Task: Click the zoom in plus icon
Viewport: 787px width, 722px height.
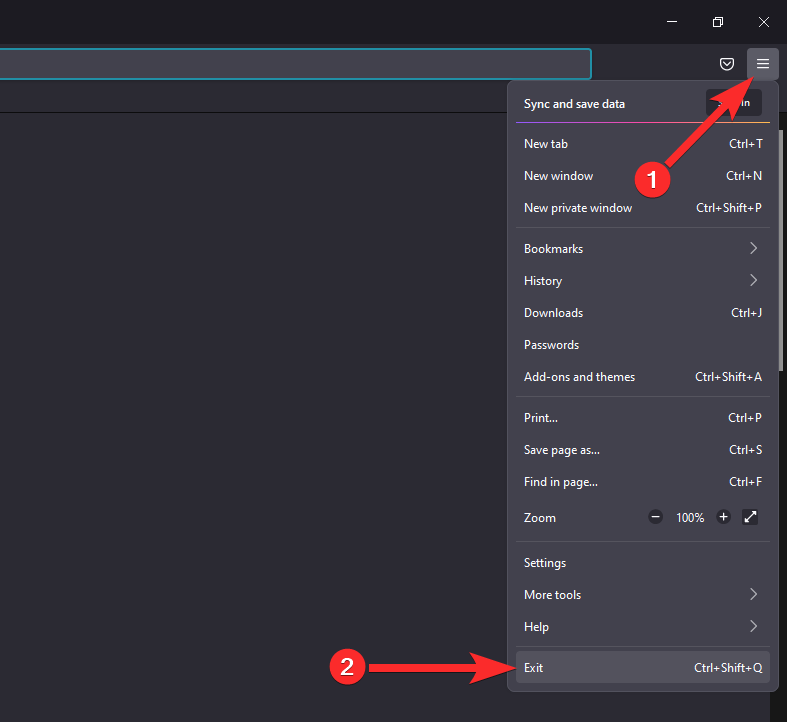Action: (724, 517)
